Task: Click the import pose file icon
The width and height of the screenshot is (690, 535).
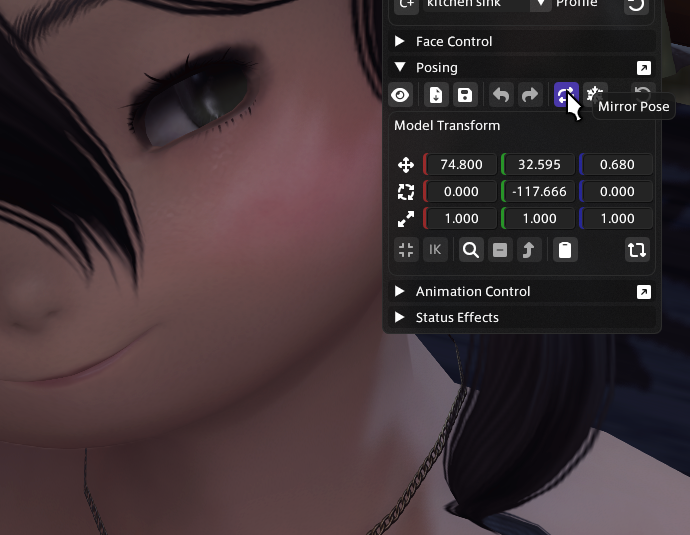Action: point(436,95)
